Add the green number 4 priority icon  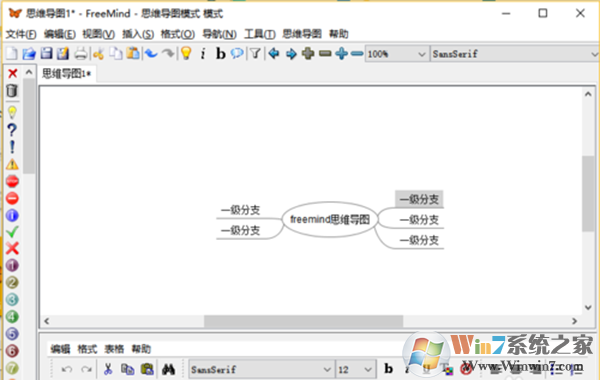pos(12,317)
